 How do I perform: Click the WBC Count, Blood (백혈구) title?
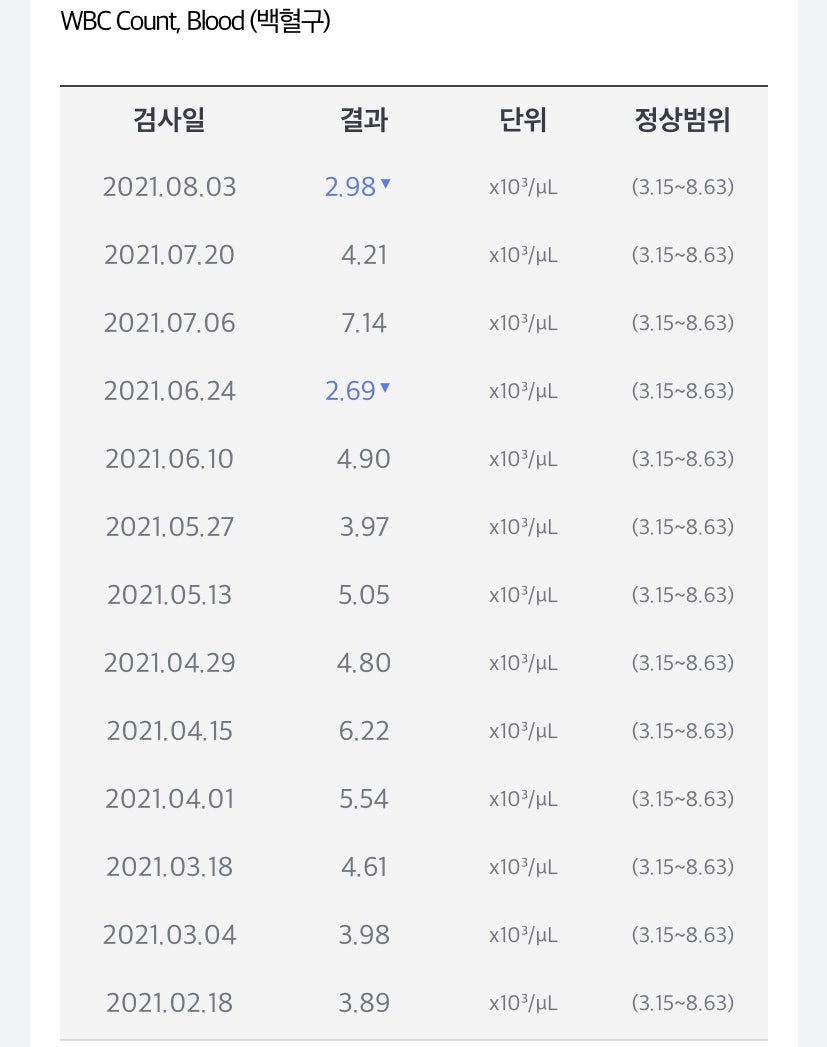(195, 21)
